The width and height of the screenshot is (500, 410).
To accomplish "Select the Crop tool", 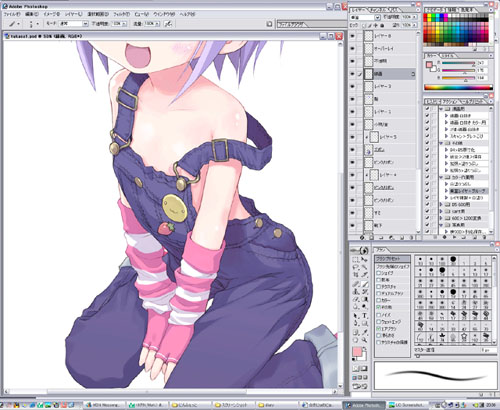I will (x=356, y=275).
